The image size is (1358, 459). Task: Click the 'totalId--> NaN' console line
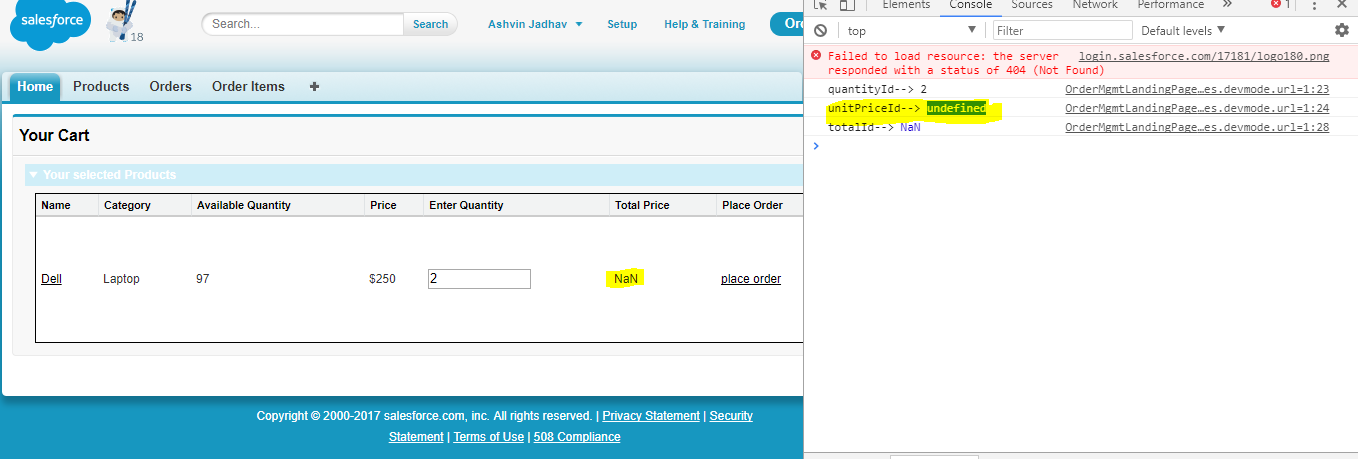[x=874, y=127]
